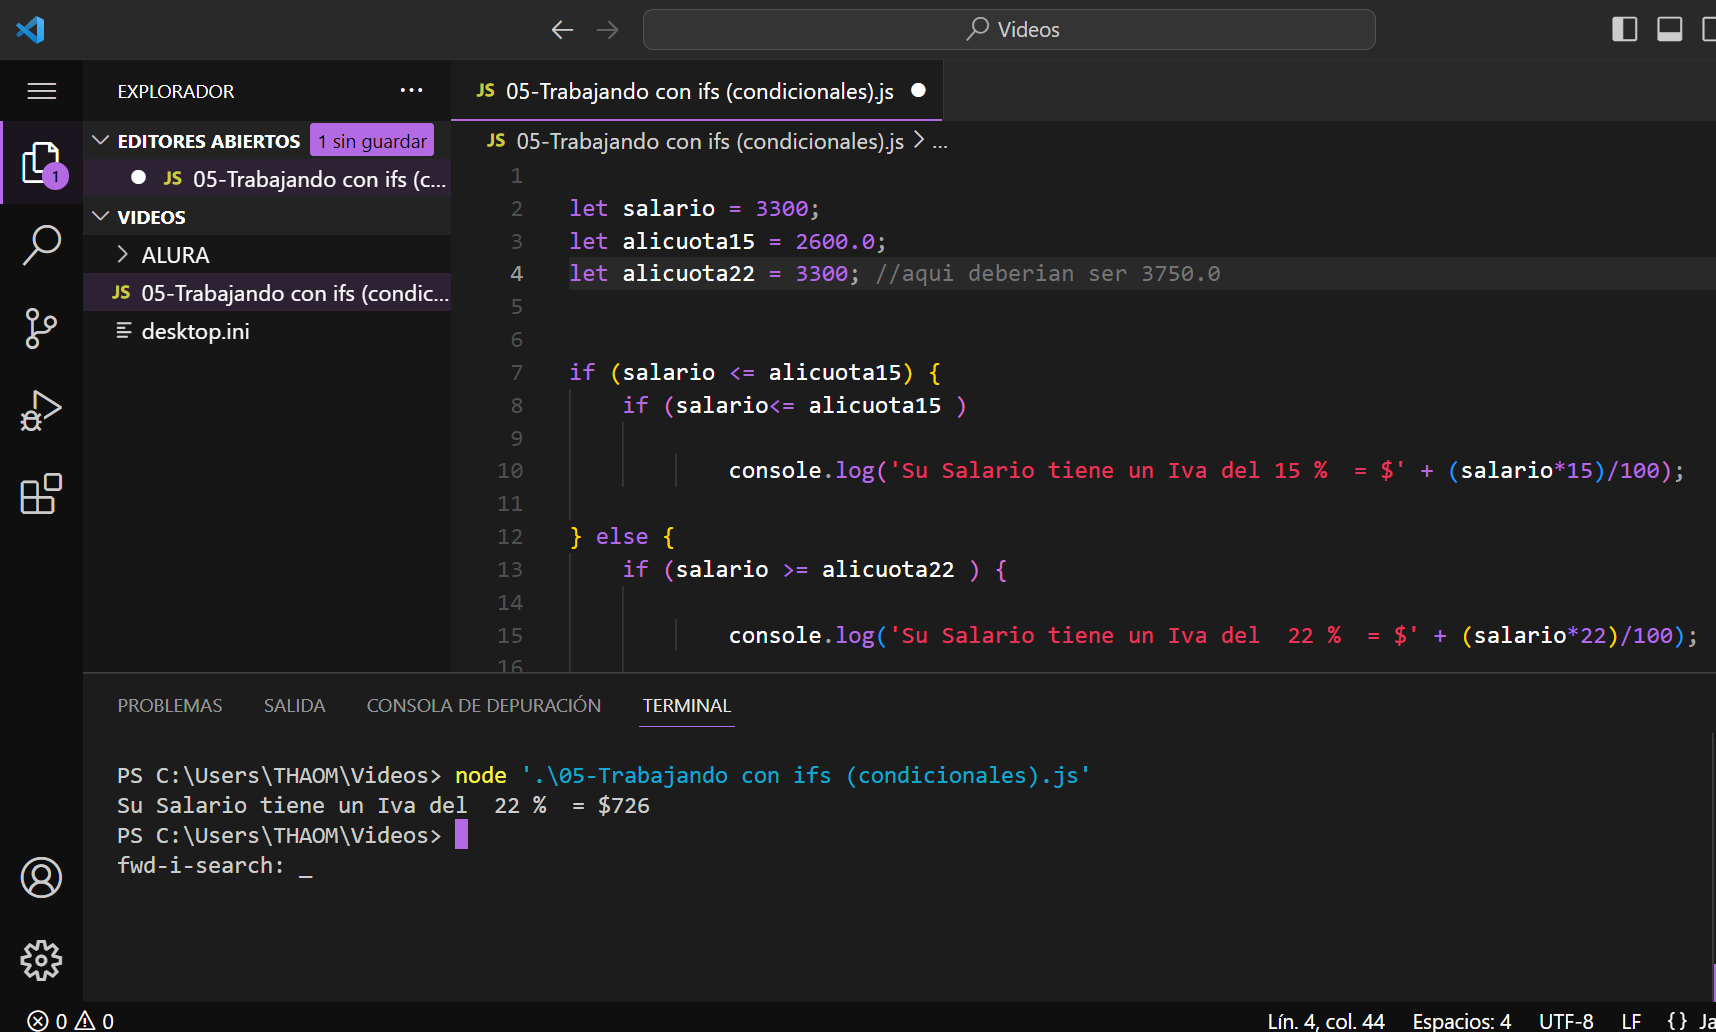
Task: Open the desktop.ini file
Action: tap(268, 331)
